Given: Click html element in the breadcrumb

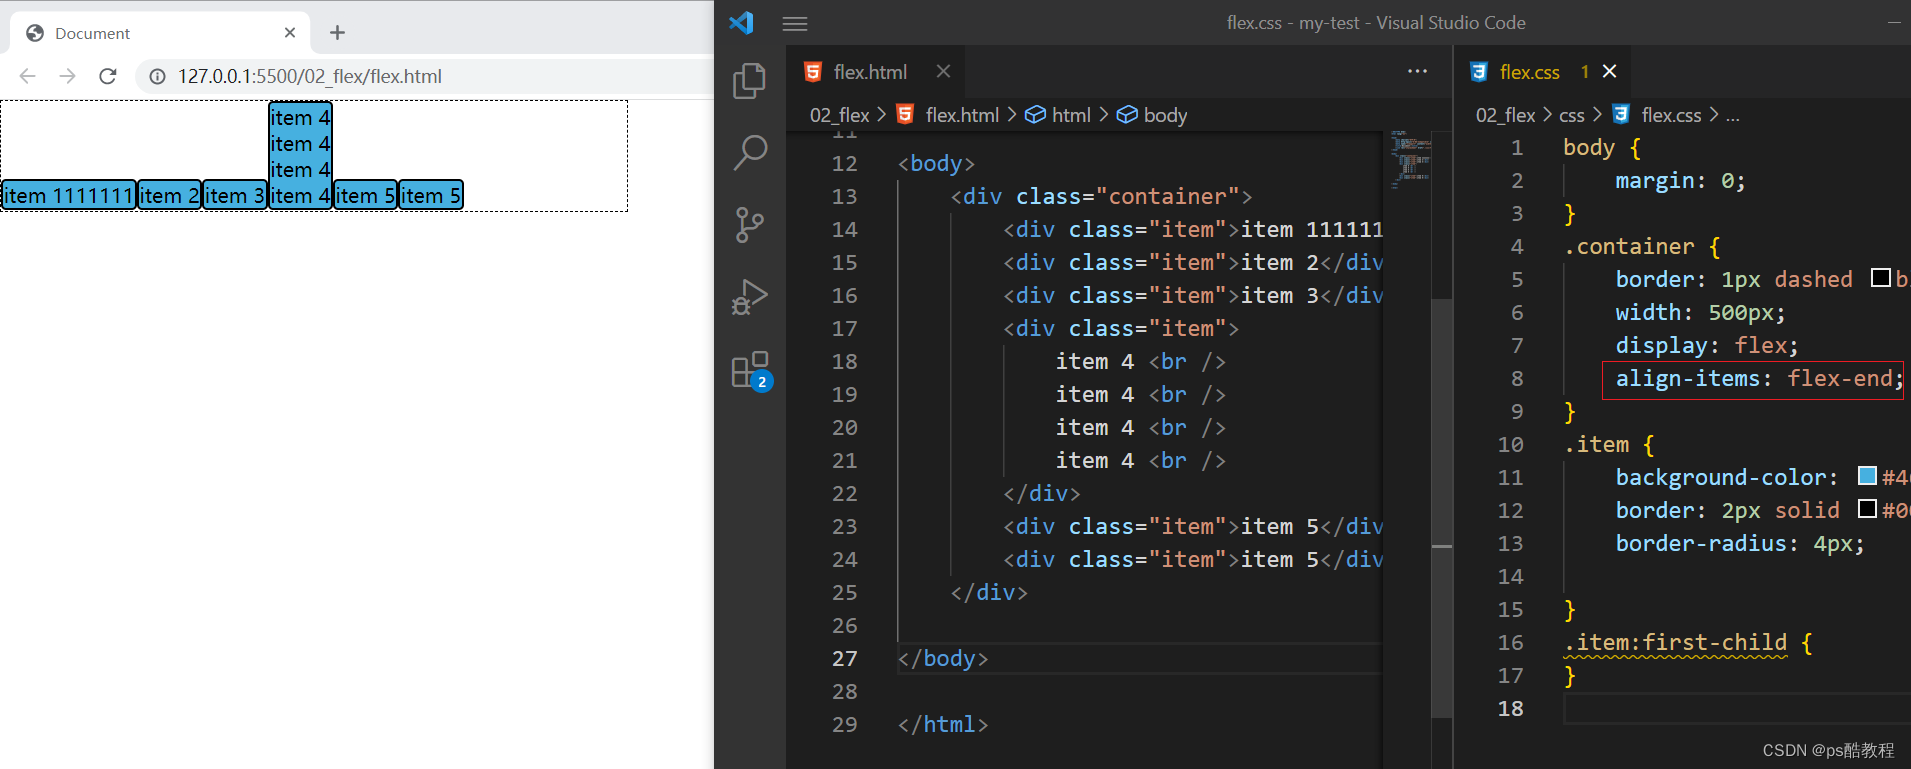Looking at the screenshot, I should pos(1071,115).
